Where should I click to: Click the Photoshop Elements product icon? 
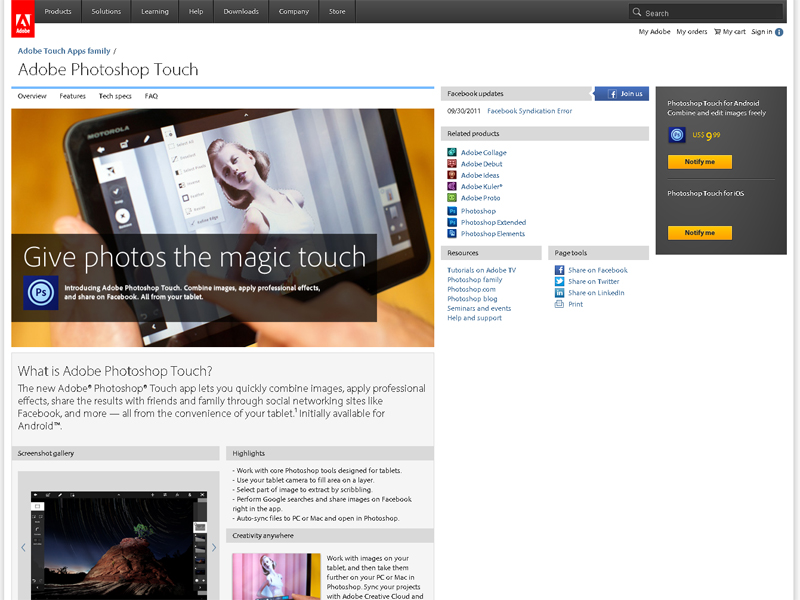(452, 233)
